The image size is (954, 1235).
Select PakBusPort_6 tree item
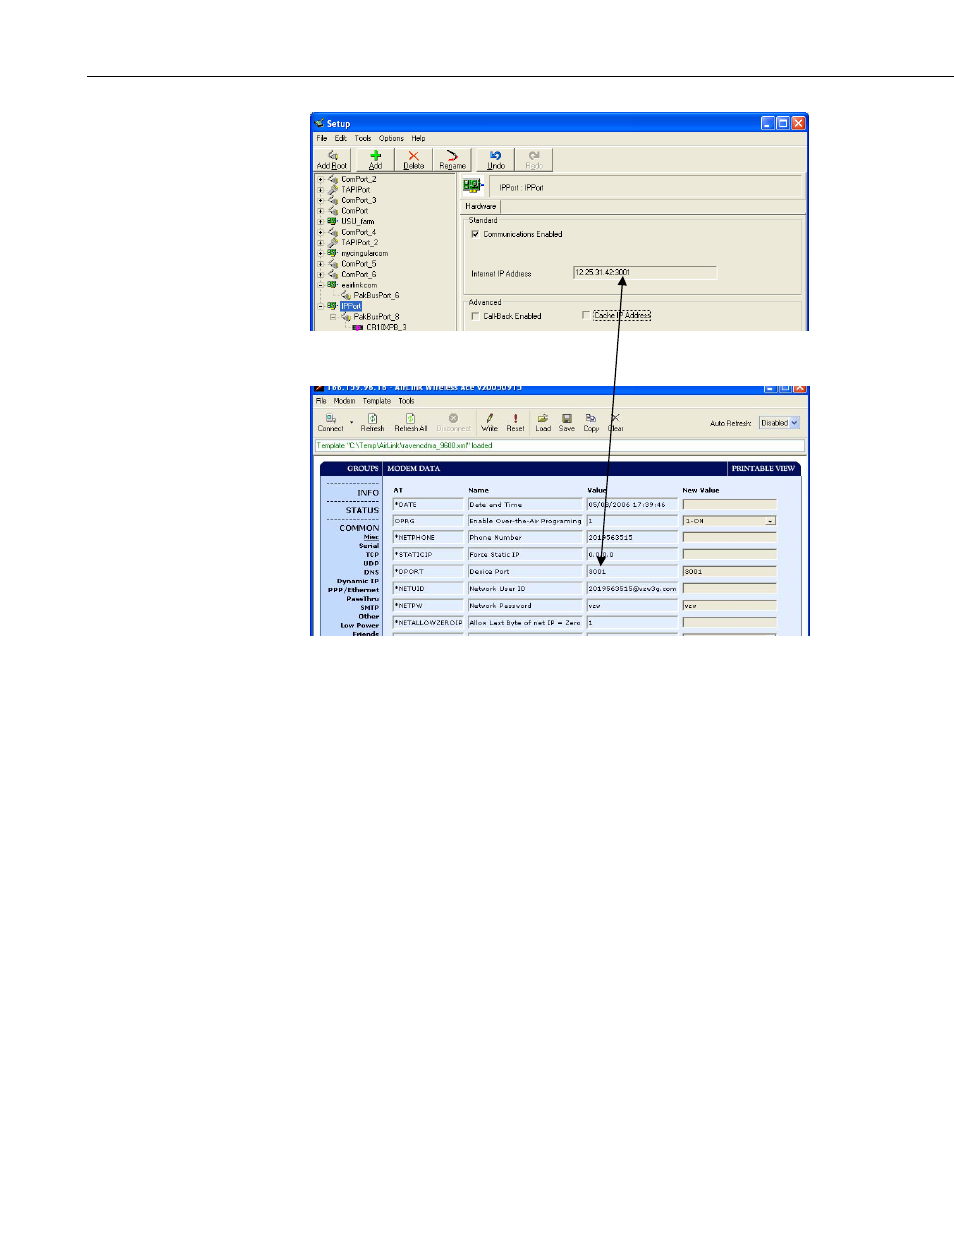pos(376,295)
